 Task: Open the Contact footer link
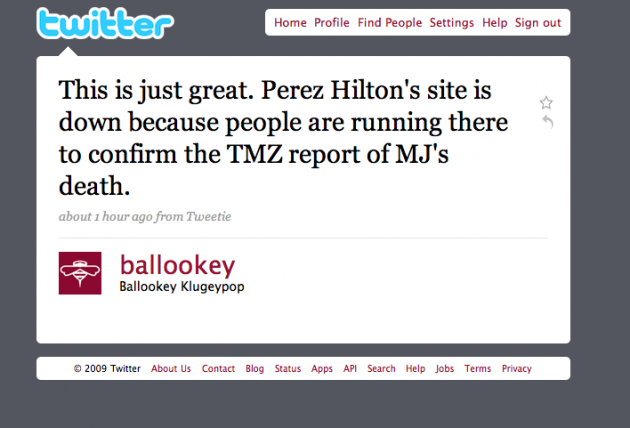[x=218, y=369]
